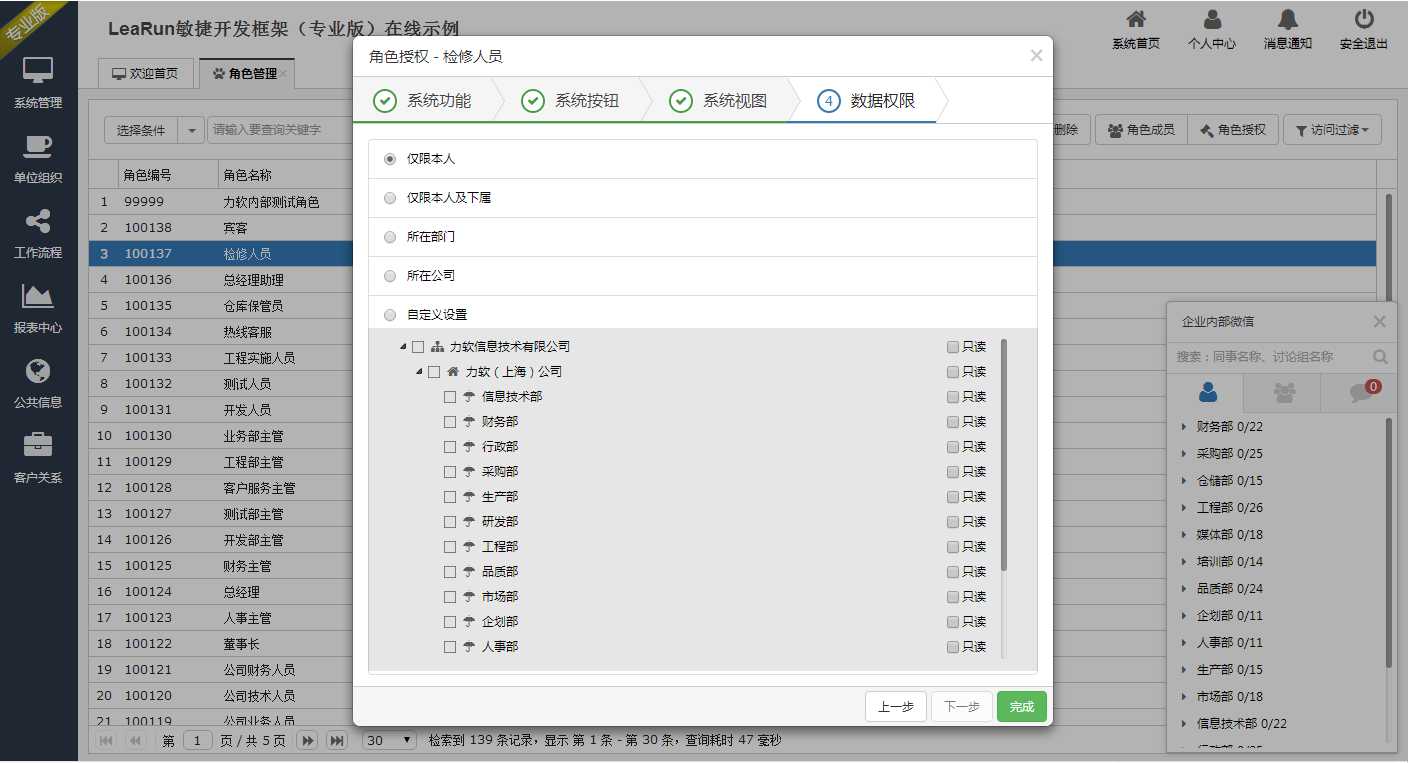Open 报表中心 chart icon
This screenshot has width=1408, height=763.
[38, 297]
